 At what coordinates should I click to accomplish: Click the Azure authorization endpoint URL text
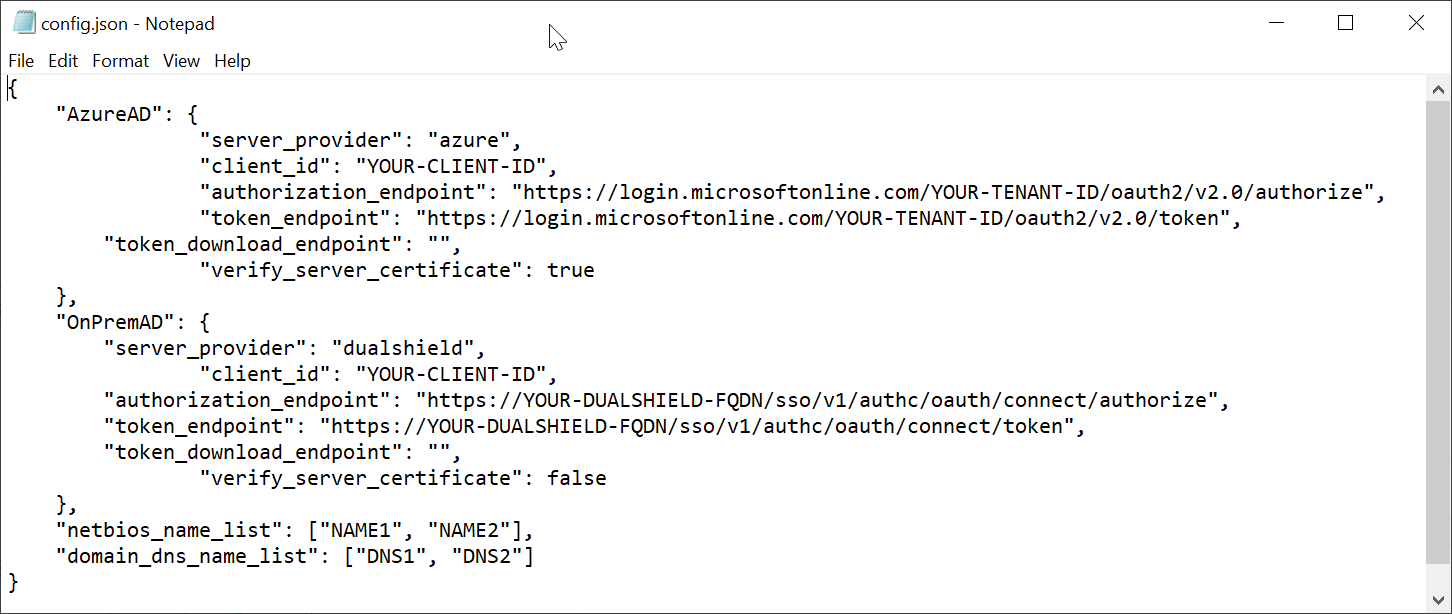(x=948, y=192)
